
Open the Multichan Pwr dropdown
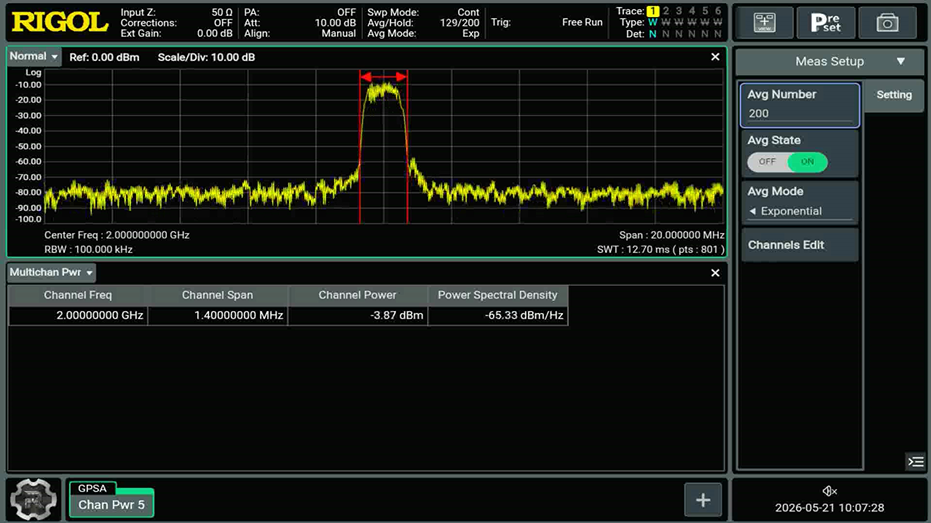pyautogui.click(x=51, y=272)
